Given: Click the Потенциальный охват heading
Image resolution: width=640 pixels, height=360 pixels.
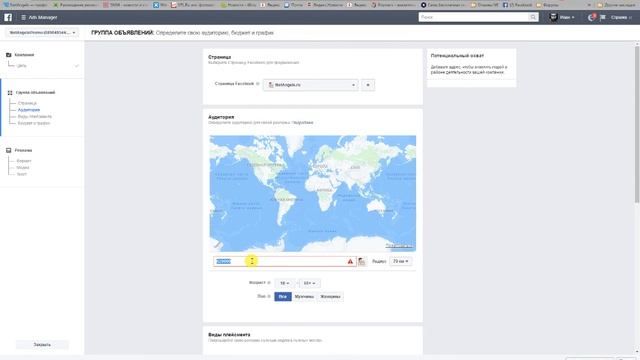Looking at the screenshot, I should pos(457,56).
